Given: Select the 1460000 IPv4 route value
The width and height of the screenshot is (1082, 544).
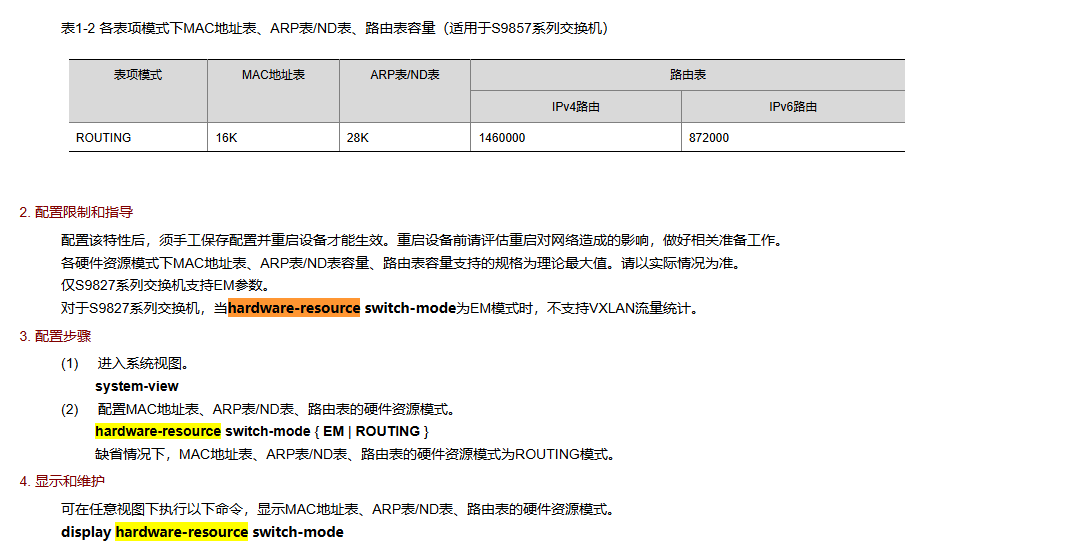Looking at the screenshot, I should [502, 138].
